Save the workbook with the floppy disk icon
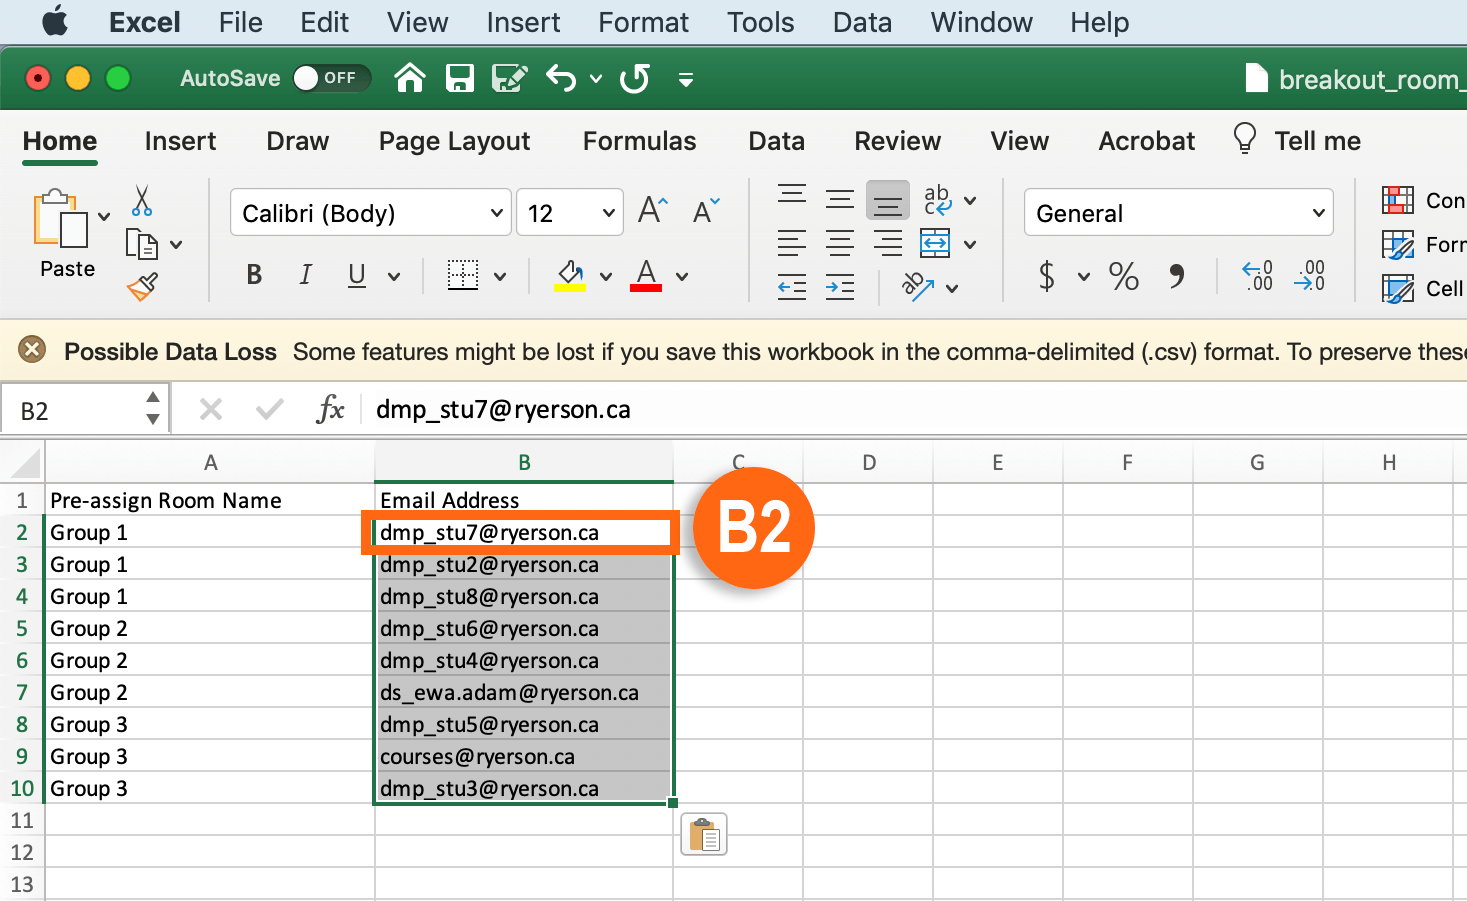This screenshot has width=1467, height=901. click(459, 78)
